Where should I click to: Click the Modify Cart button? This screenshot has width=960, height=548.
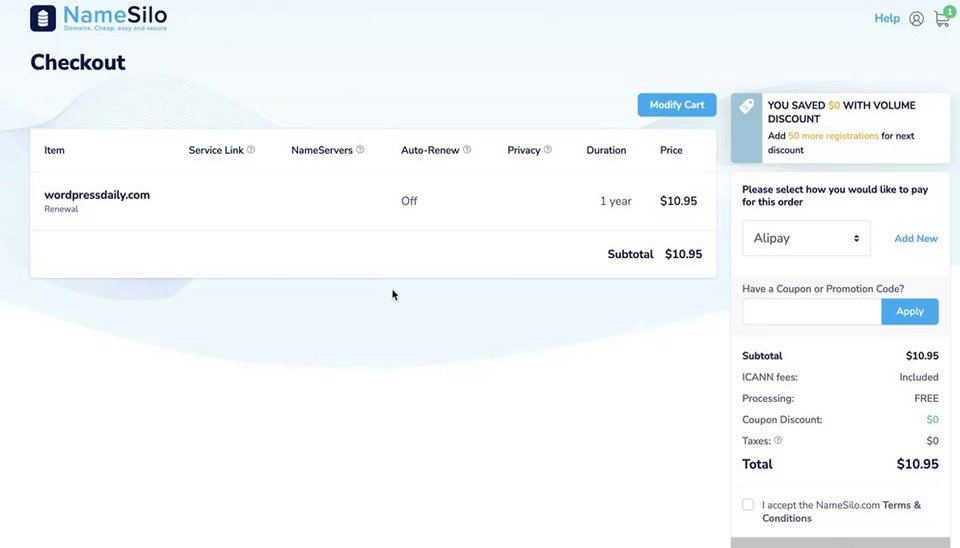click(x=677, y=105)
